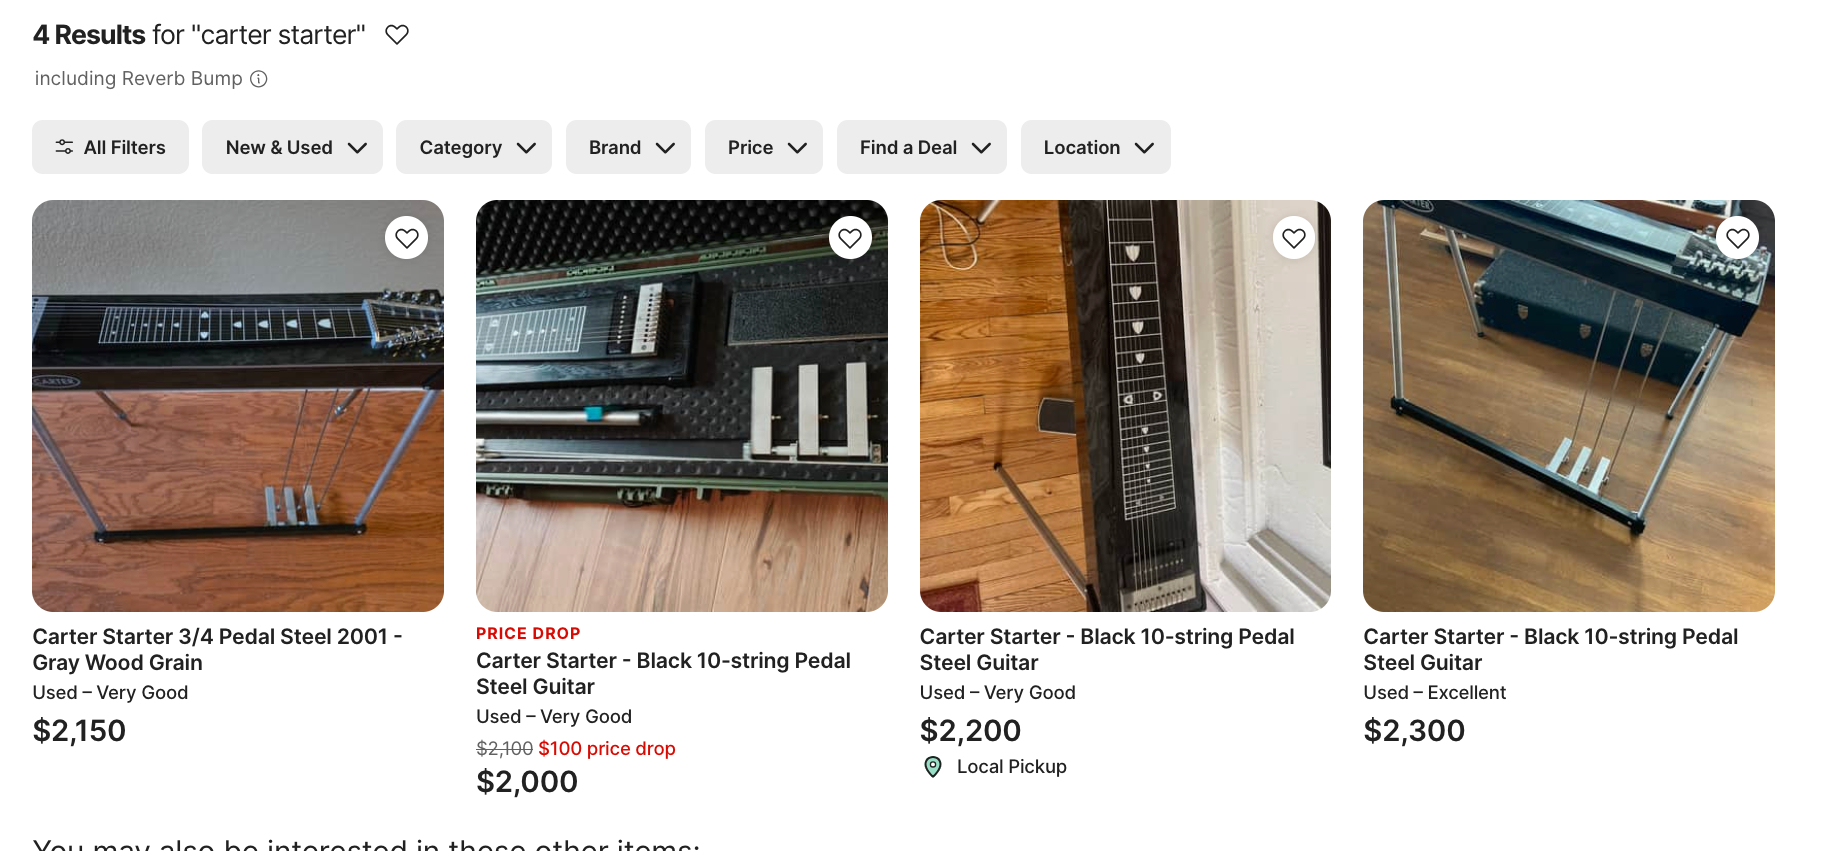Viewport: 1822px width, 851px height.
Task: Save the "carter starter" search with heart icon
Action: point(397,35)
